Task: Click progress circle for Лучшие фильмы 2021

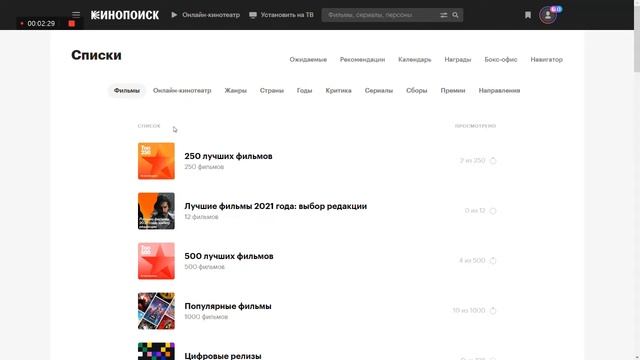Action: [493, 211]
